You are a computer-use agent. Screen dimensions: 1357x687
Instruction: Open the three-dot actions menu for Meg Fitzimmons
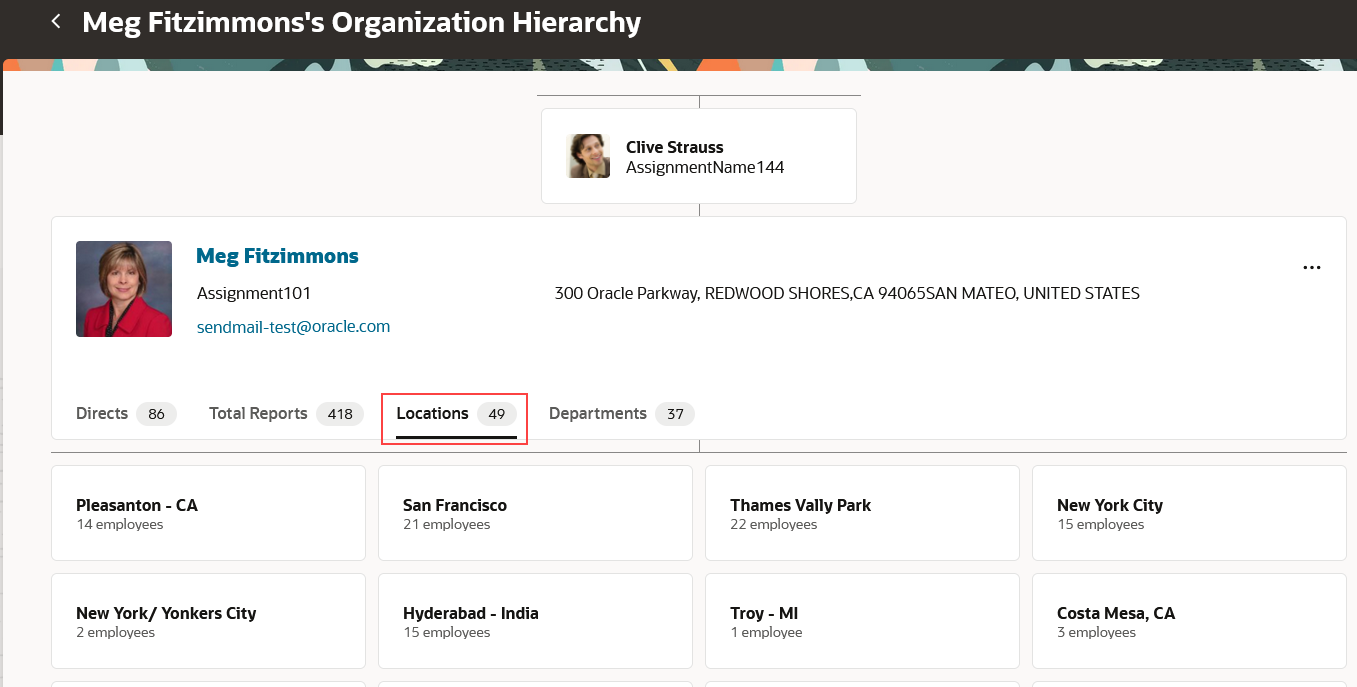1312,267
